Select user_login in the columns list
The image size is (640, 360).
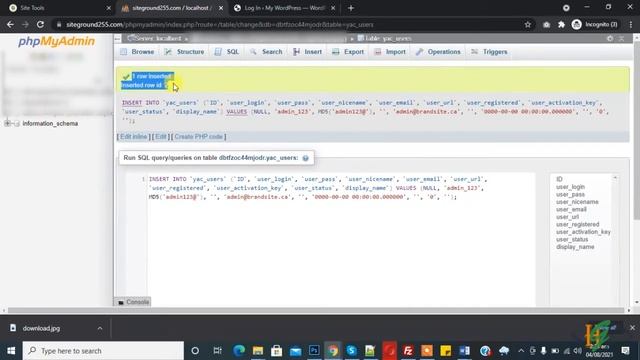point(570,187)
